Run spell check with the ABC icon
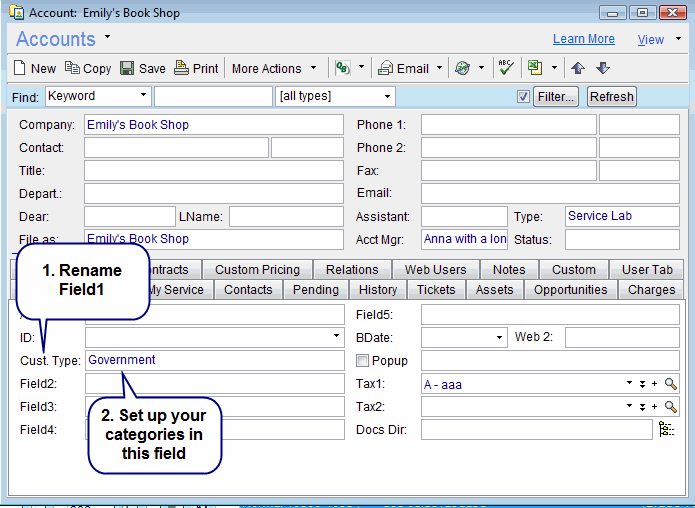Image resolution: width=695 pixels, height=508 pixels. (x=505, y=68)
